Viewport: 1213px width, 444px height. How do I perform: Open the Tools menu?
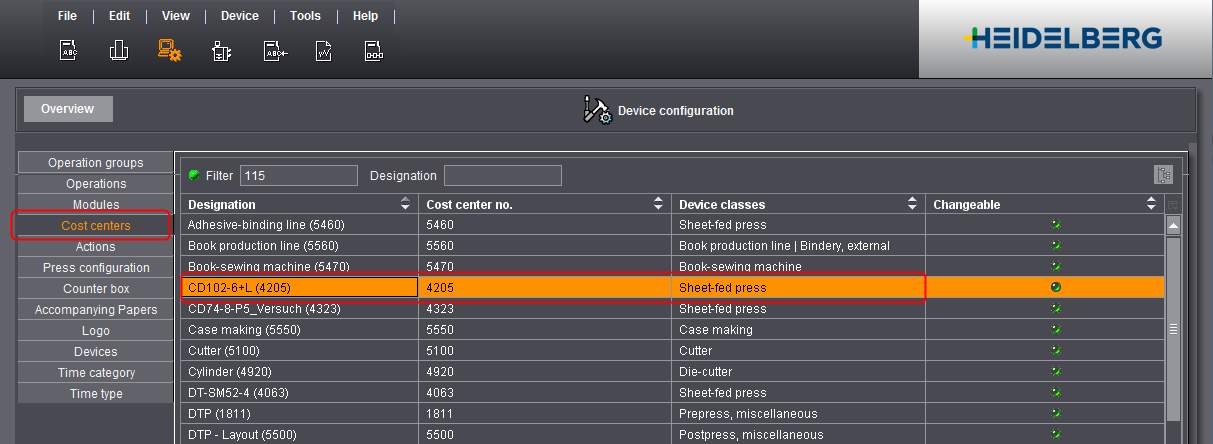pyautogui.click(x=305, y=16)
